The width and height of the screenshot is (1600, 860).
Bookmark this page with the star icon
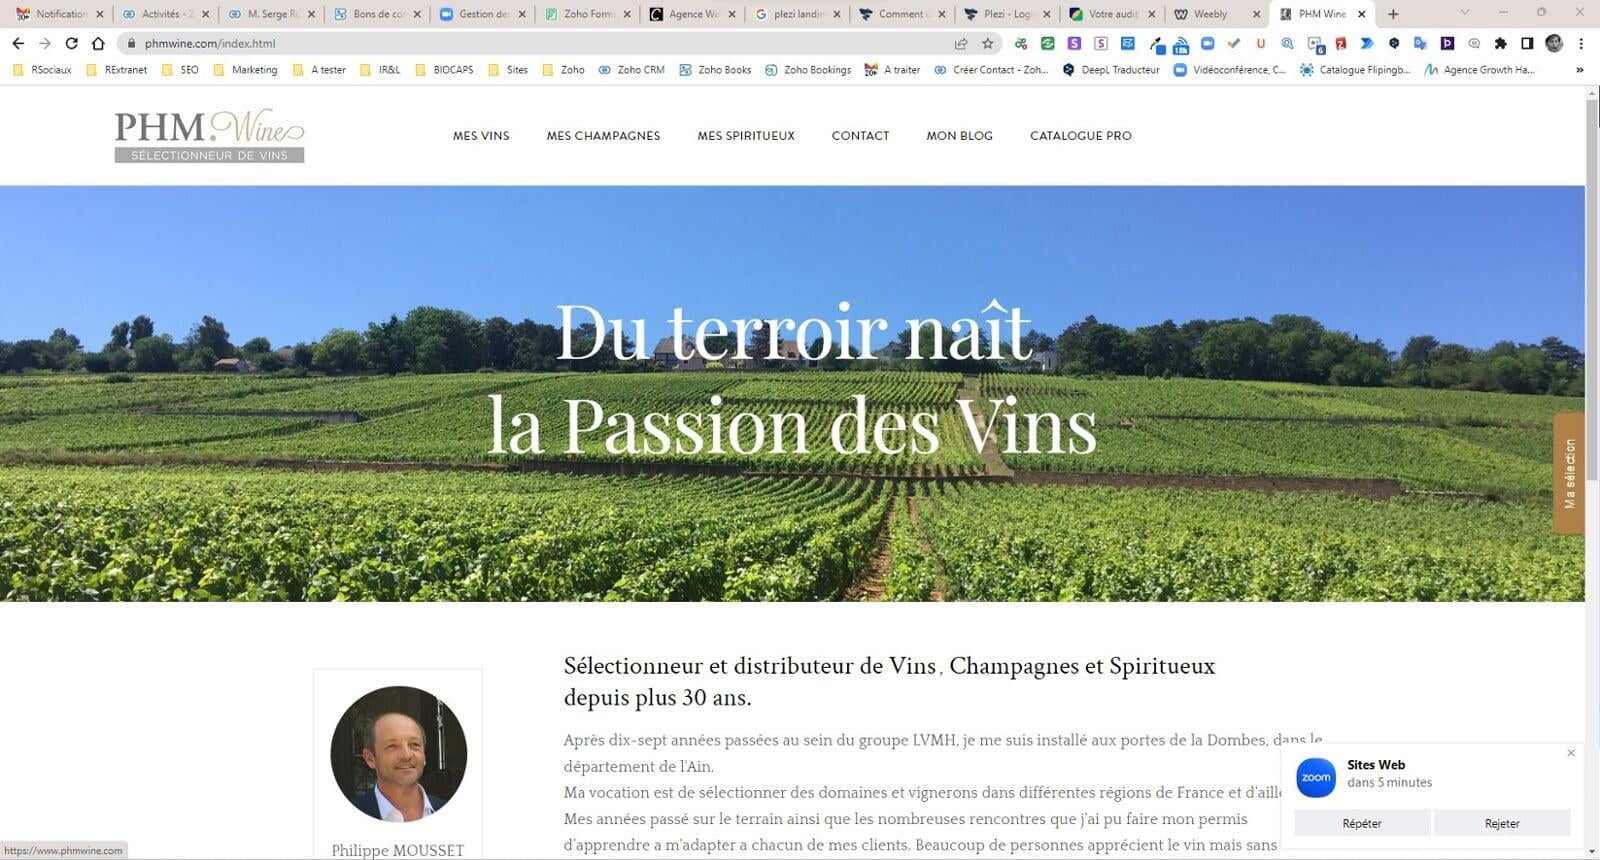pos(988,43)
